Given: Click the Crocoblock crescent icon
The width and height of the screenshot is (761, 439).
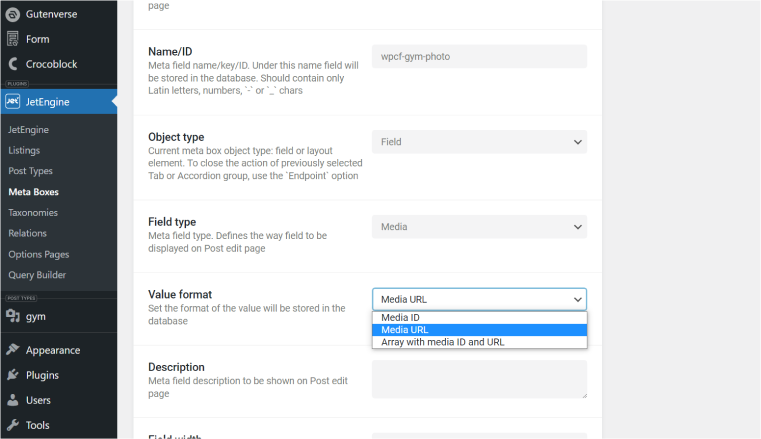Looking at the screenshot, I should (x=13, y=64).
